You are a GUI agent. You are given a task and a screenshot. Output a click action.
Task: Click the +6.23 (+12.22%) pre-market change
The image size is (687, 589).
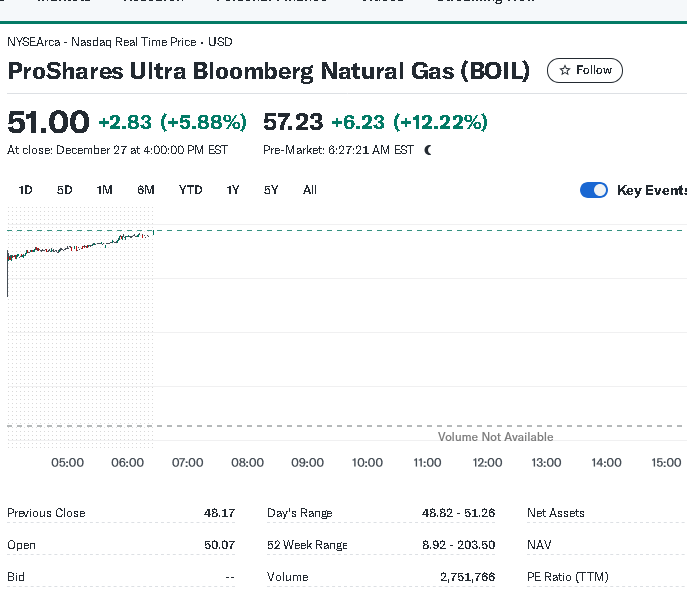pos(409,122)
